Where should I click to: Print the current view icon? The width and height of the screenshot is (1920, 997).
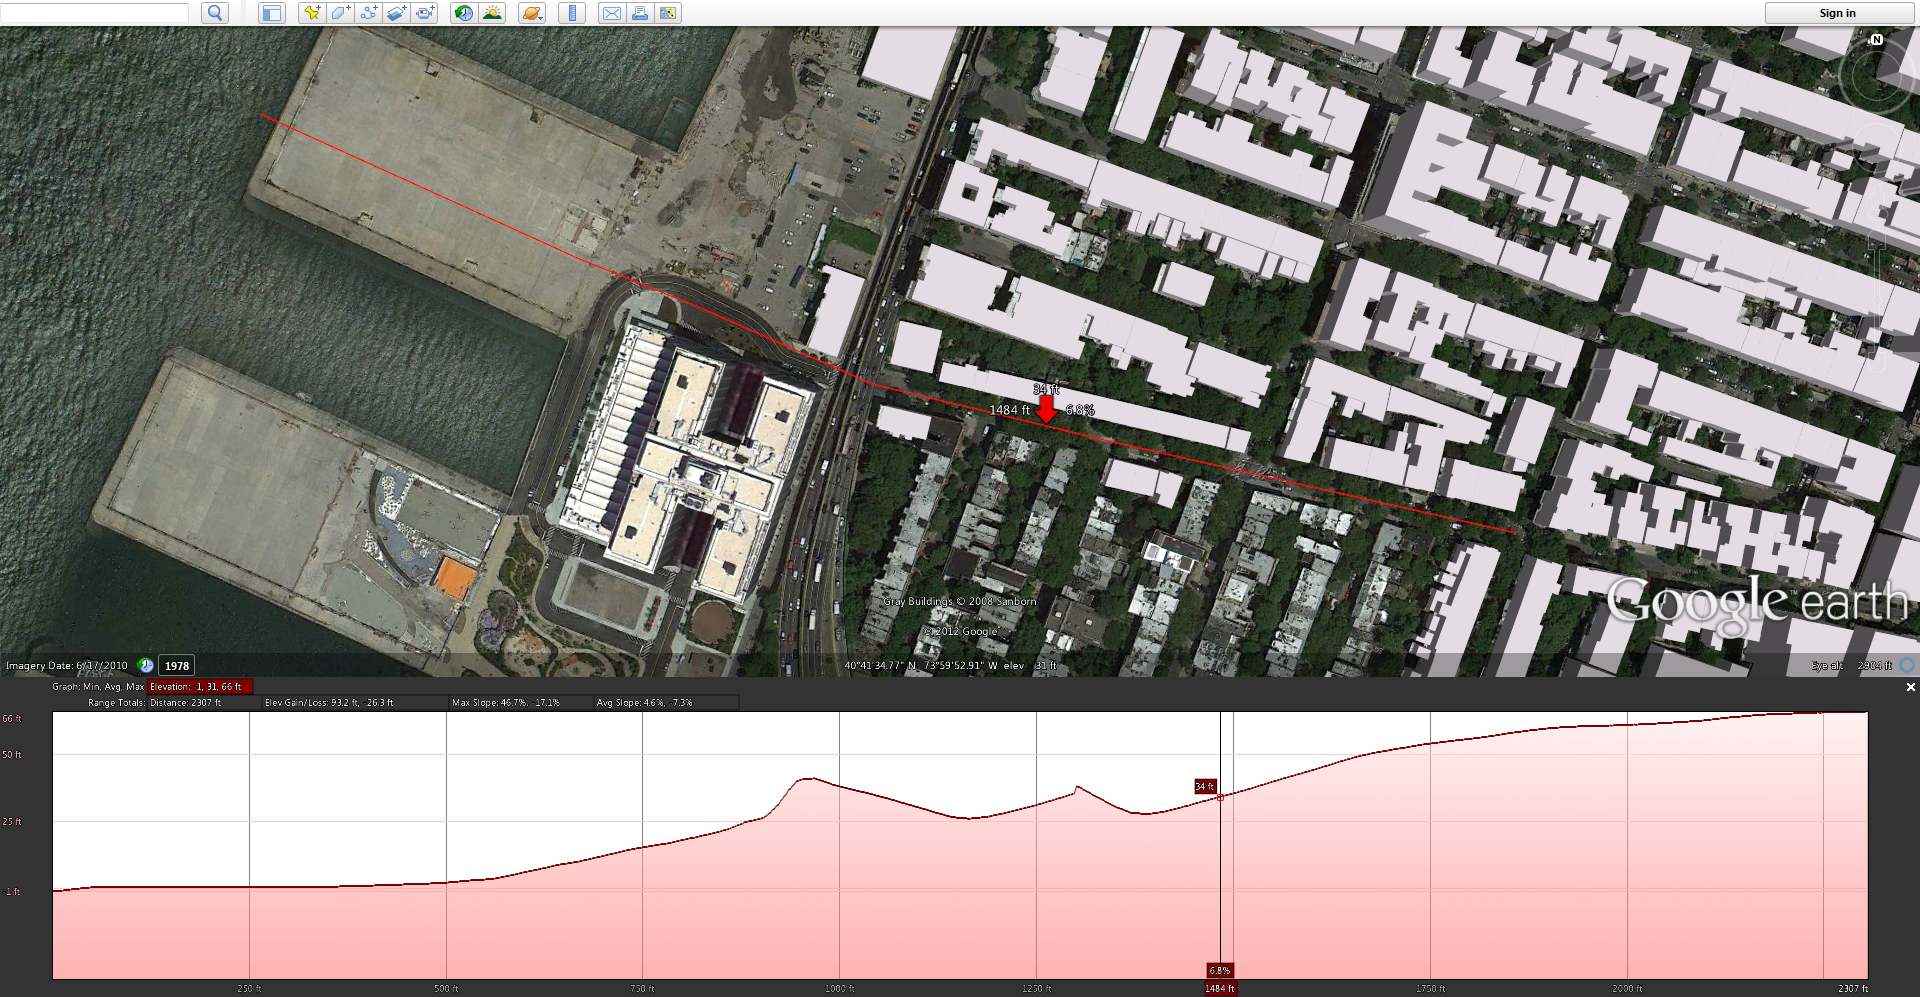[x=639, y=13]
